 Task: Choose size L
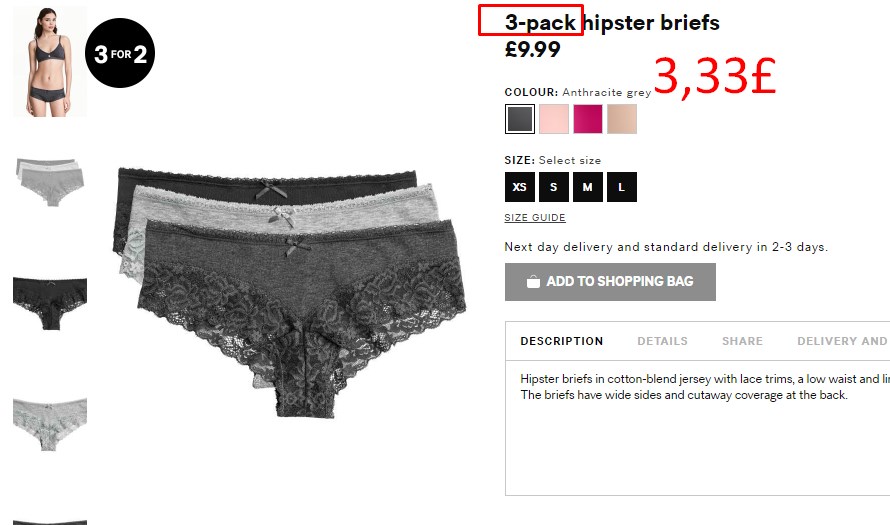(622, 187)
